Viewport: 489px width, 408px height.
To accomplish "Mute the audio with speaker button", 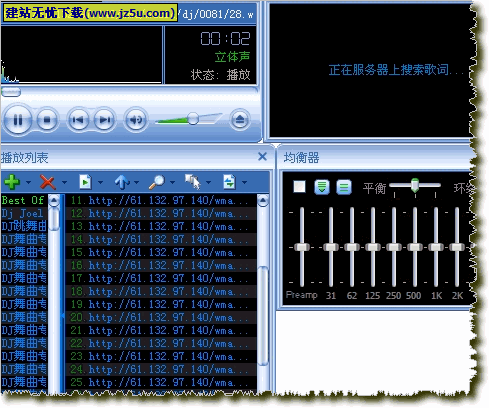I will coord(135,120).
